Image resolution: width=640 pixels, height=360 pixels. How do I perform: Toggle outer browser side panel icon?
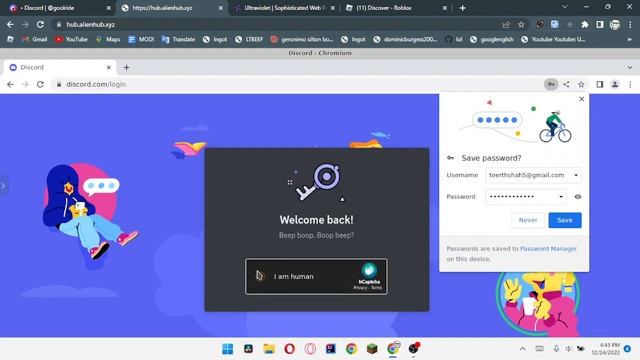click(600, 24)
